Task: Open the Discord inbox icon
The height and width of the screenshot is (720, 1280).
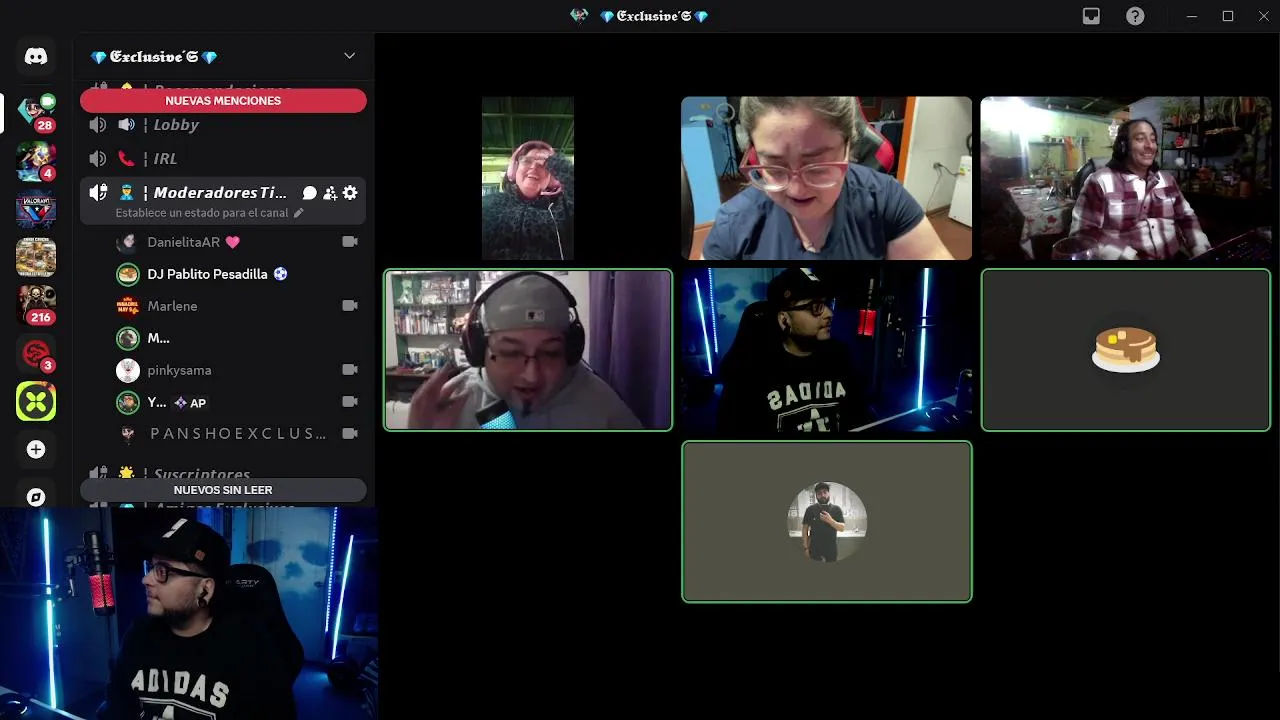Action: click(1091, 16)
